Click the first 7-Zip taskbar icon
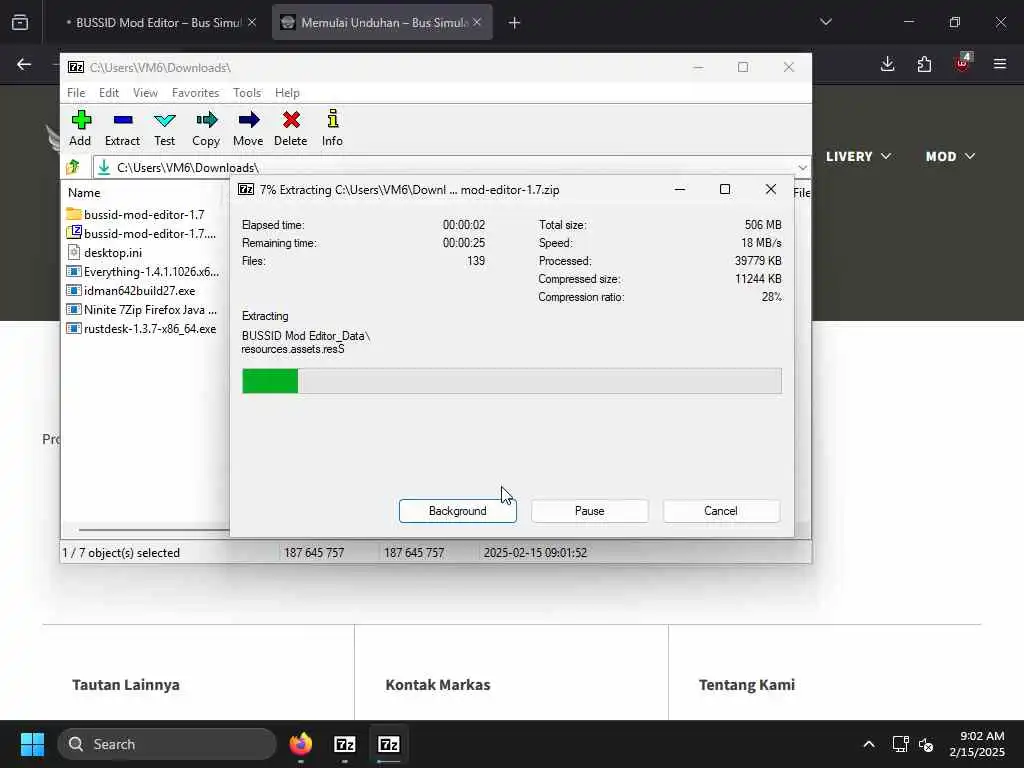The height and width of the screenshot is (768, 1024). pyautogui.click(x=345, y=744)
